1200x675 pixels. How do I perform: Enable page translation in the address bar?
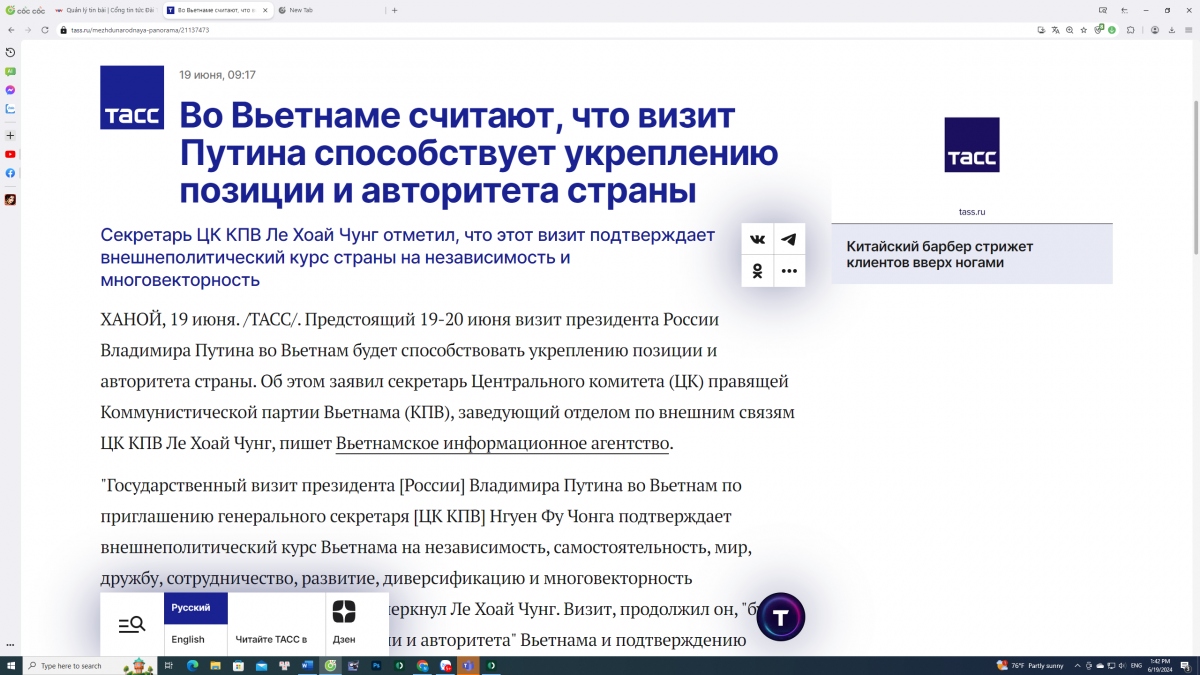(x=1055, y=30)
